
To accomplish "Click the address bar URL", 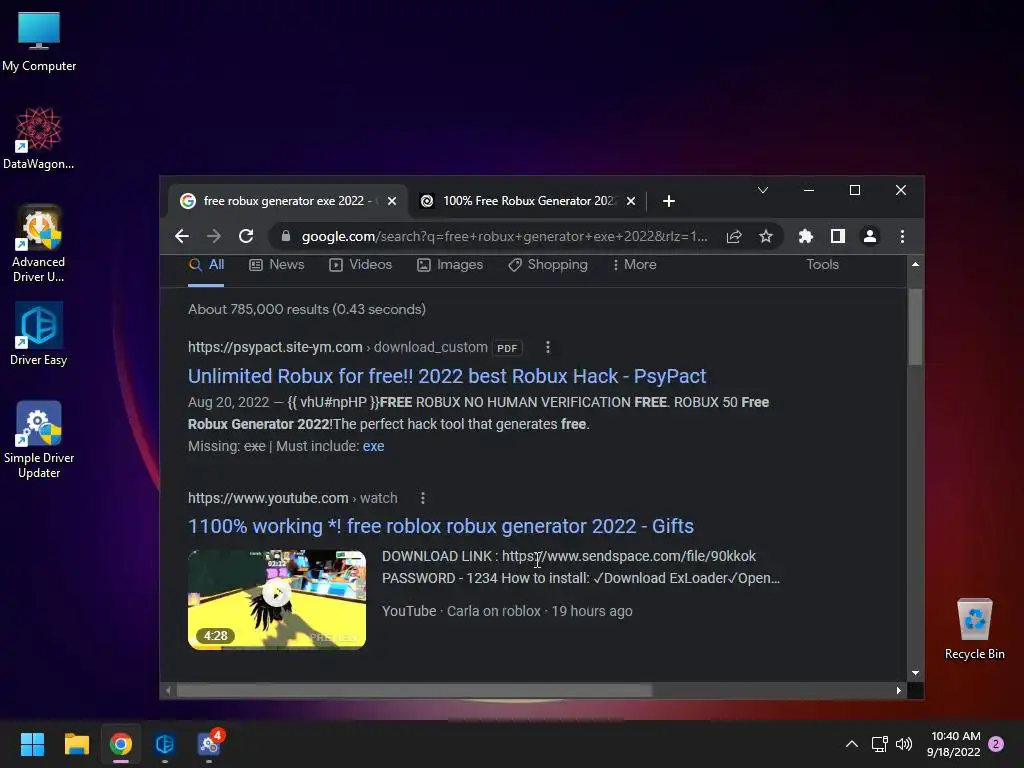I will [504, 236].
